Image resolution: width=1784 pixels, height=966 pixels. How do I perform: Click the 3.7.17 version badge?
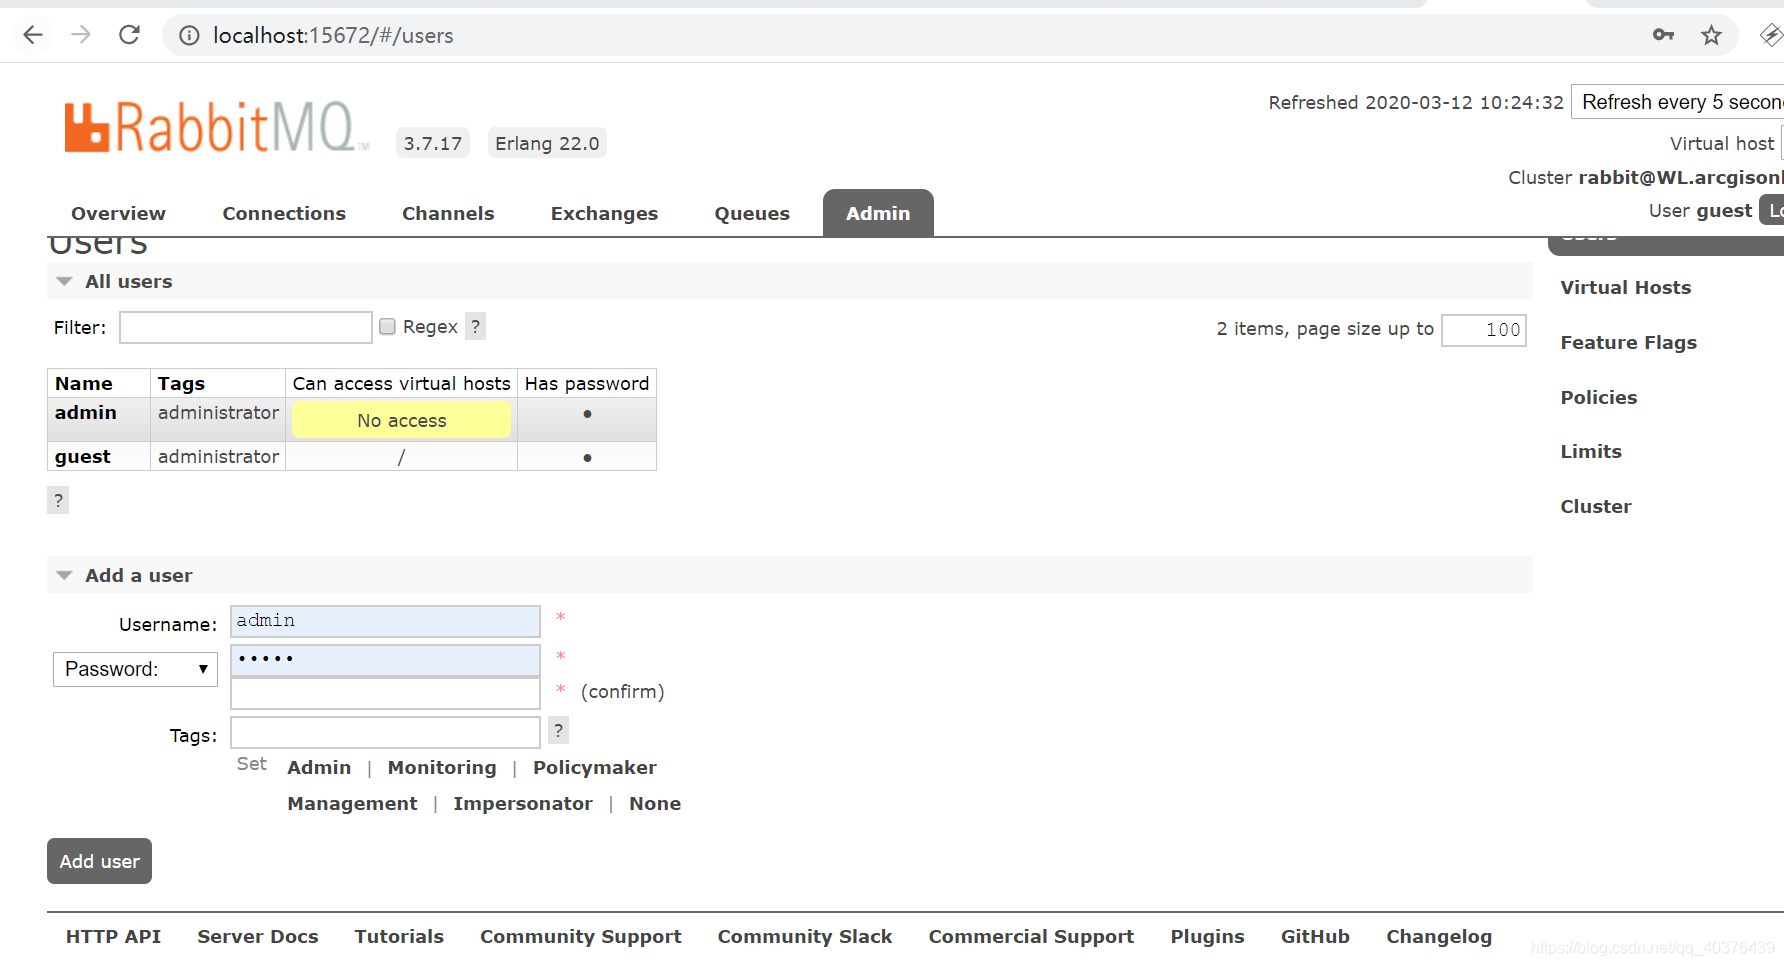click(x=433, y=143)
